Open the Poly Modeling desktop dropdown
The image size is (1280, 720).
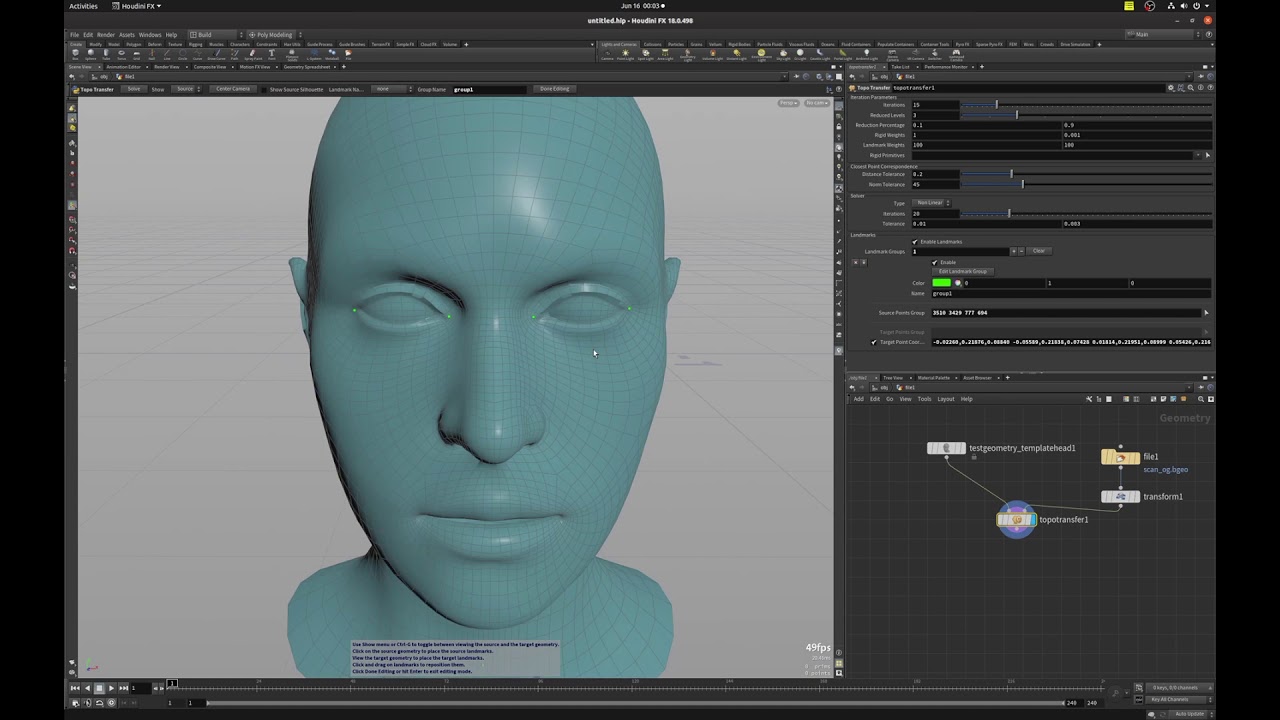click(273, 35)
